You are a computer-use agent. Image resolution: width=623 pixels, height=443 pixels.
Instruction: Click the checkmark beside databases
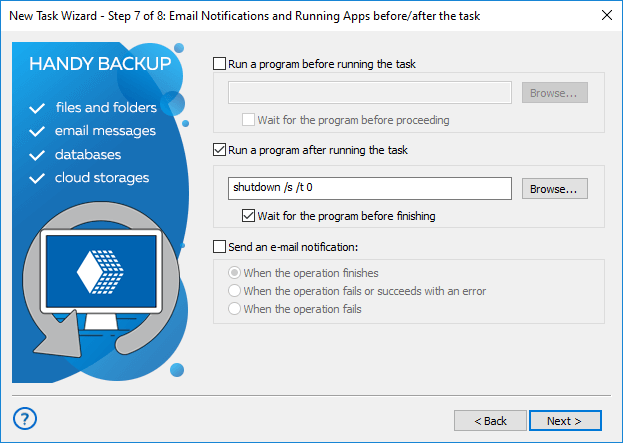click(38, 155)
